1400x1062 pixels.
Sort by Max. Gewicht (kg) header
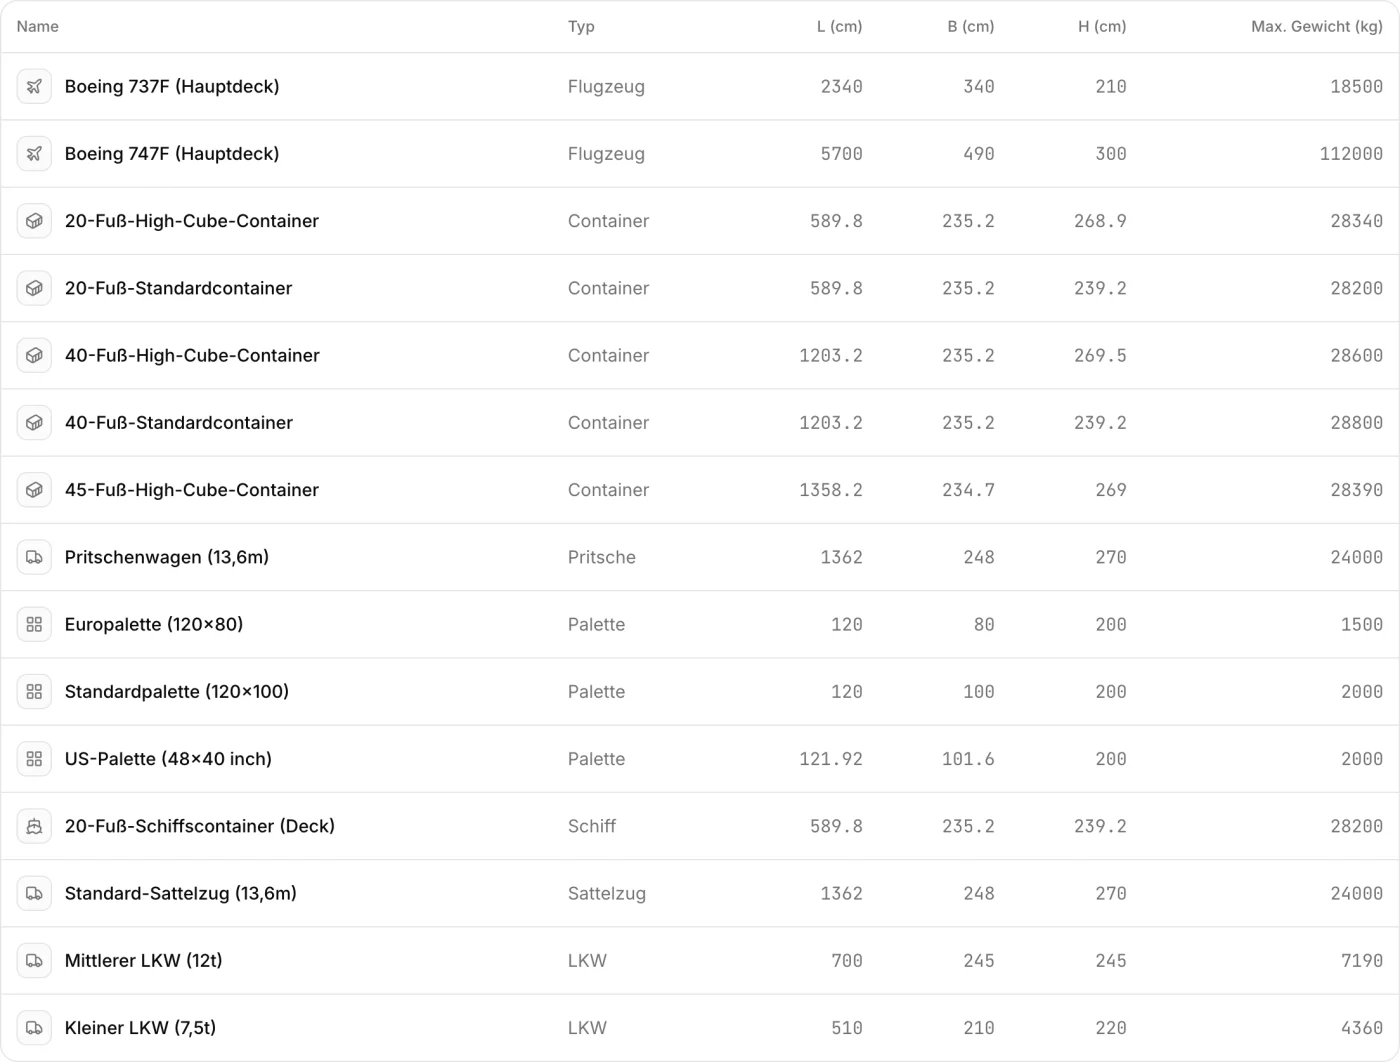[1317, 26]
